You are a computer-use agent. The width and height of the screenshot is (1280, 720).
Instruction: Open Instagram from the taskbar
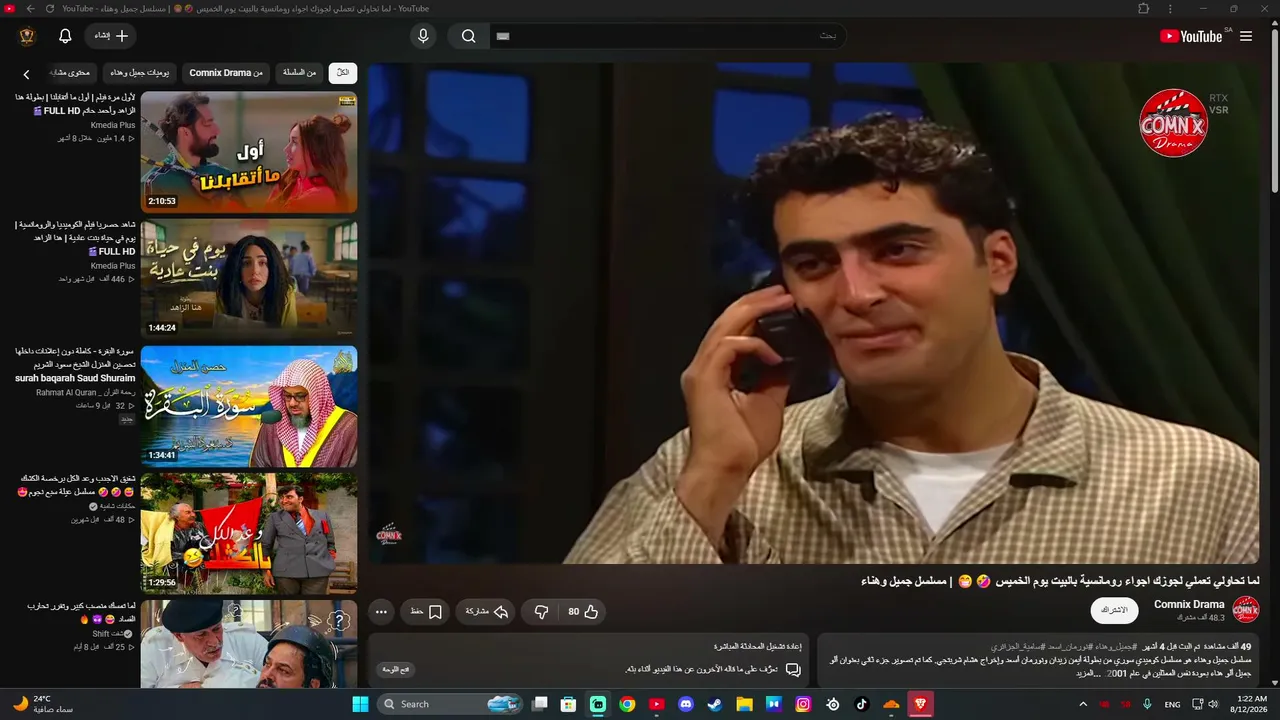click(x=803, y=704)
